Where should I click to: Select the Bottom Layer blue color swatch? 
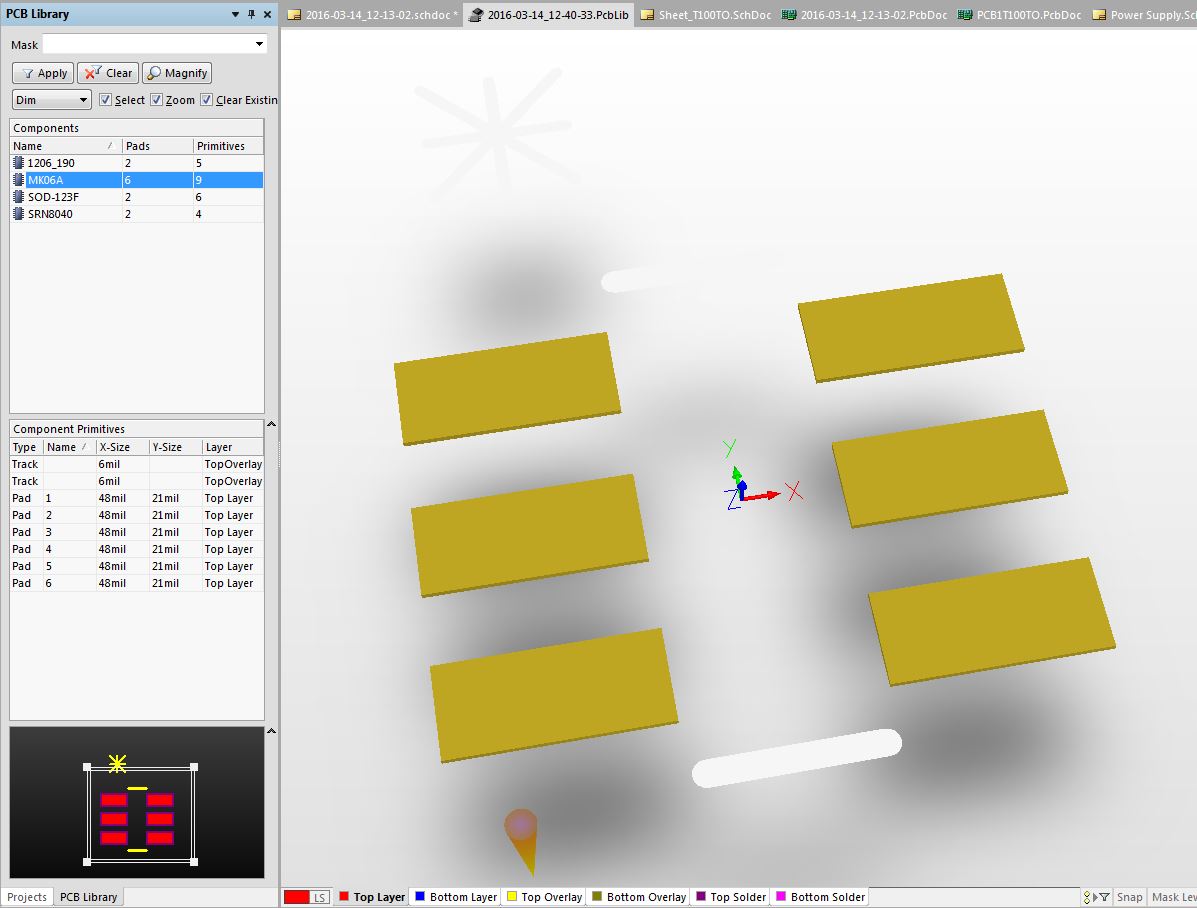418,896
